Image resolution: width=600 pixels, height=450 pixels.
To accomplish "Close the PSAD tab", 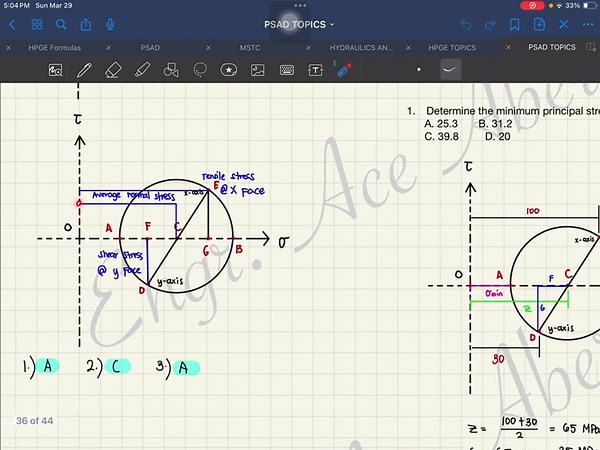I will [108, 48].
